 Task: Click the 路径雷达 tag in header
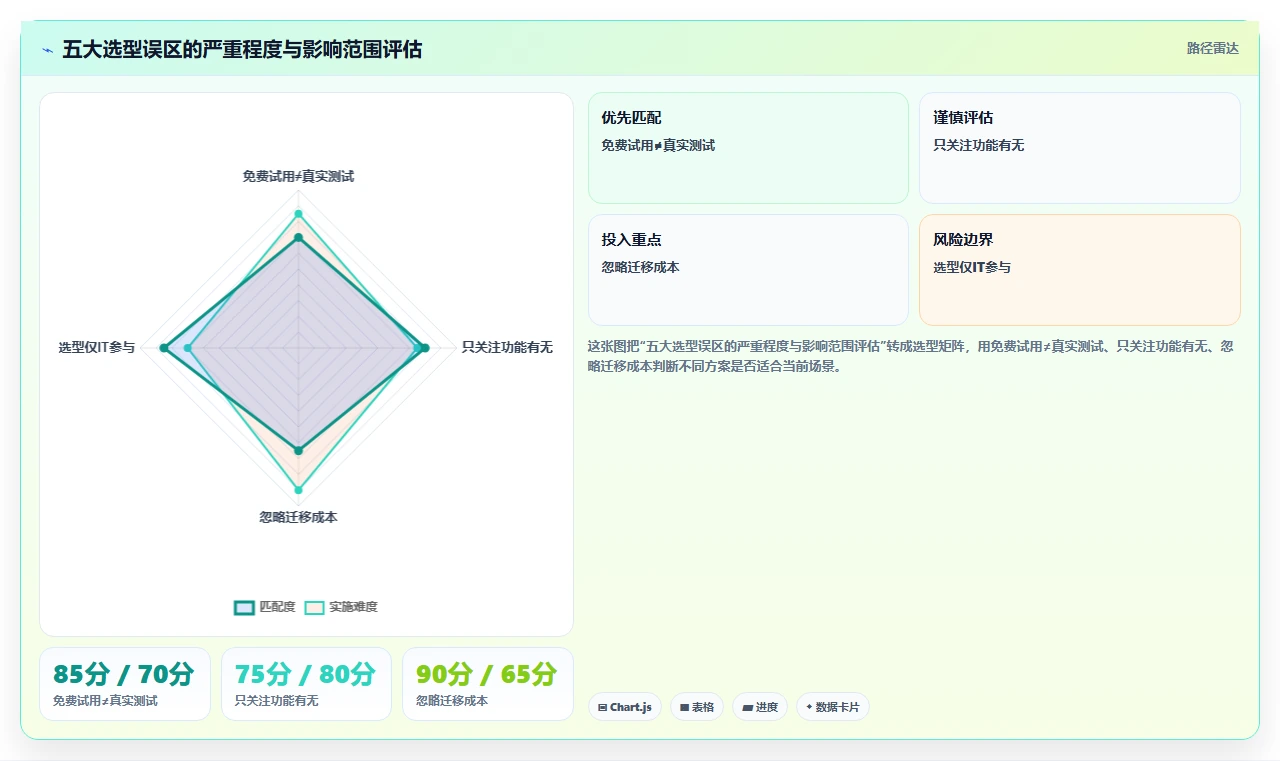[x=1212, y=48]
